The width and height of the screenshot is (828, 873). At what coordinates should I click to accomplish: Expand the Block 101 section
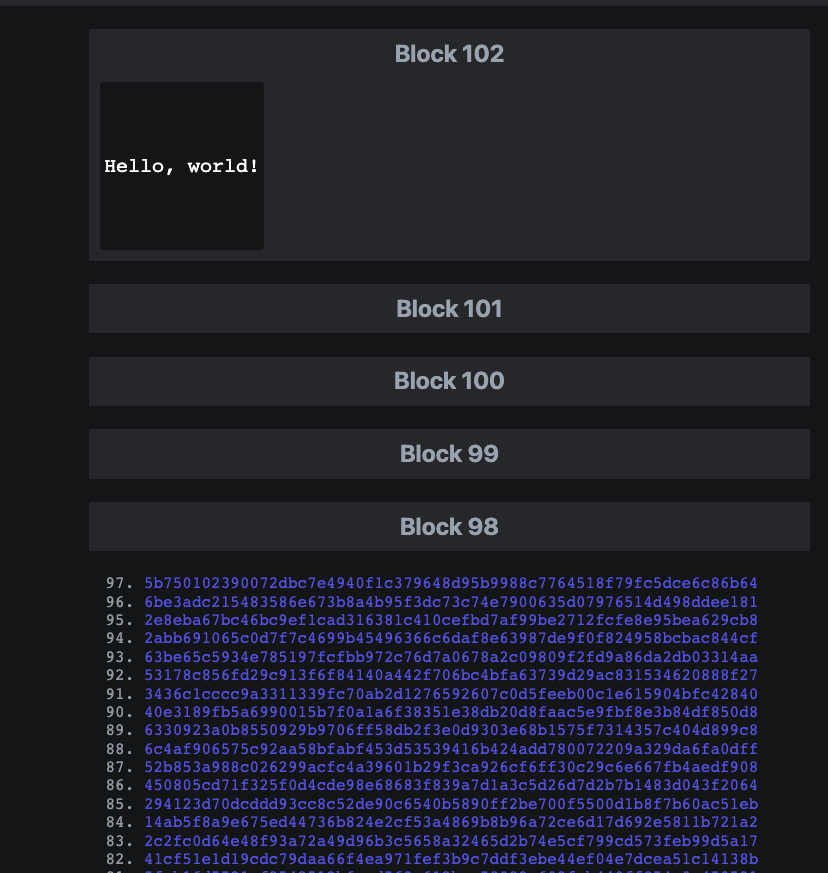pos(449,309)
